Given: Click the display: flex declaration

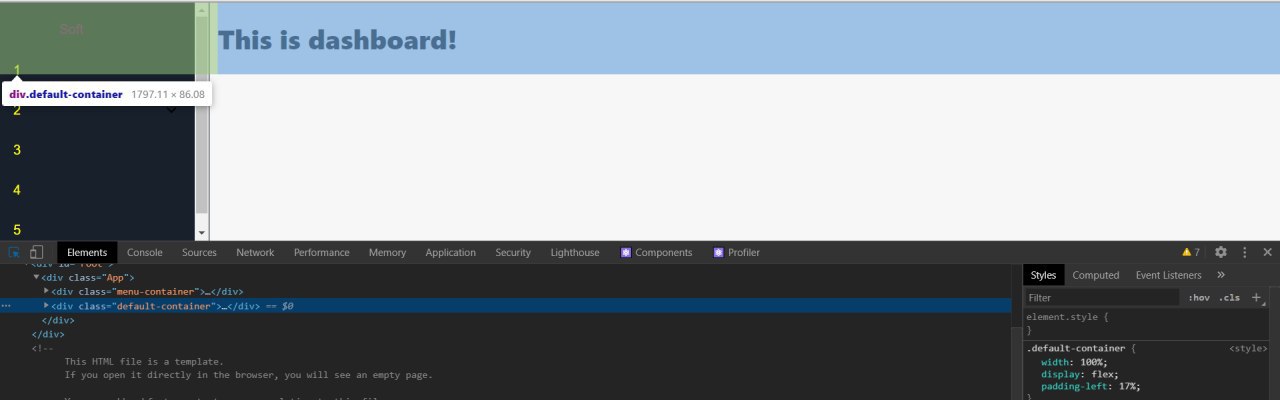Looking at the screenshot, I should (1080, 374).
